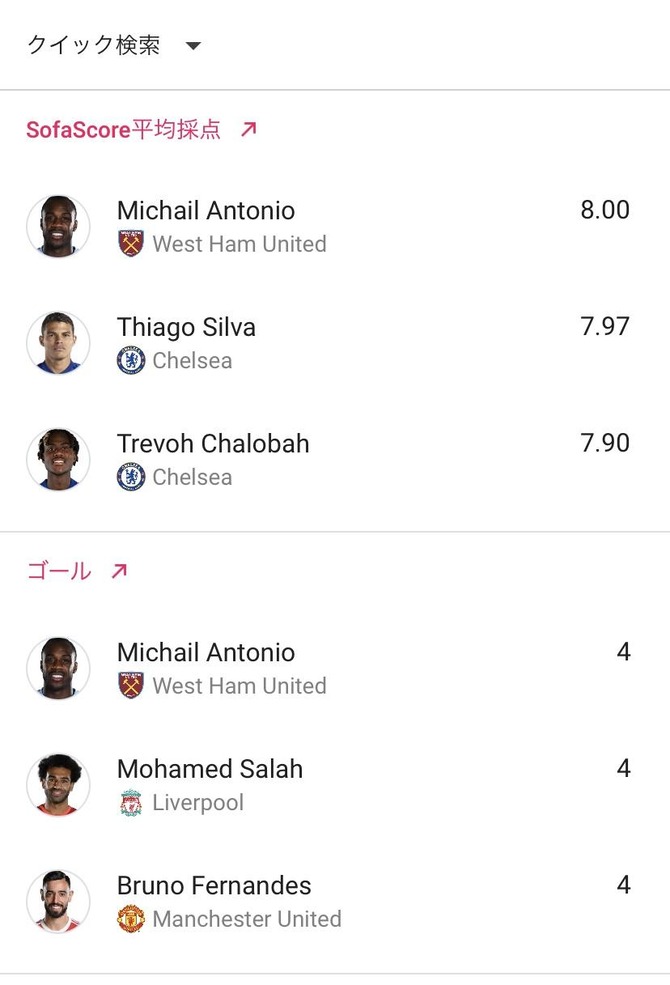Click arrow icon beside ゴール heading
This screenshot has width=670, height=985.
coord(119,571)
